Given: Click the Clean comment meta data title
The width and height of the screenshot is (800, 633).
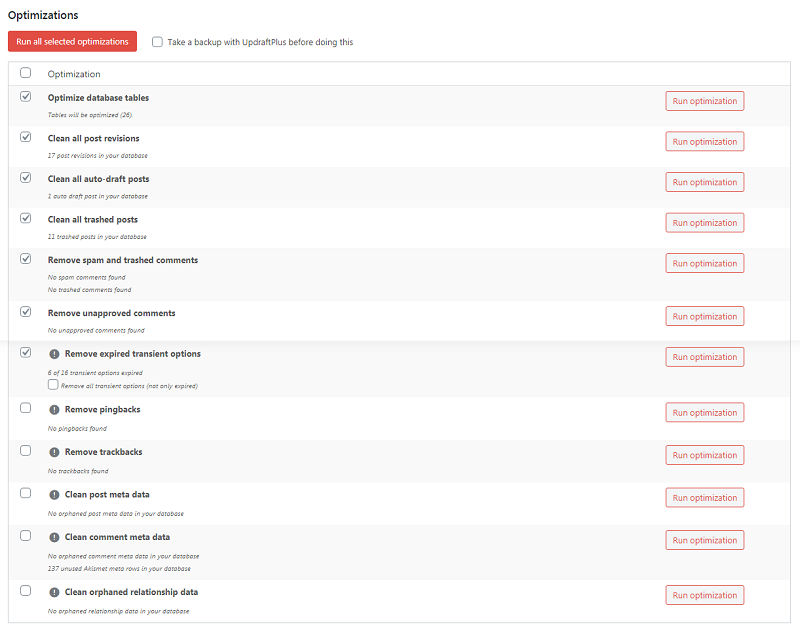Looking at the screenshot, I should coord(117,537).
